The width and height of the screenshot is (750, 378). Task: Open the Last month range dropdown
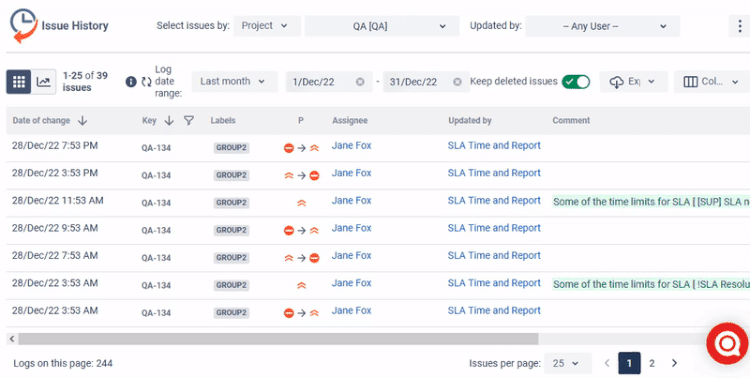tap(234, 82)
